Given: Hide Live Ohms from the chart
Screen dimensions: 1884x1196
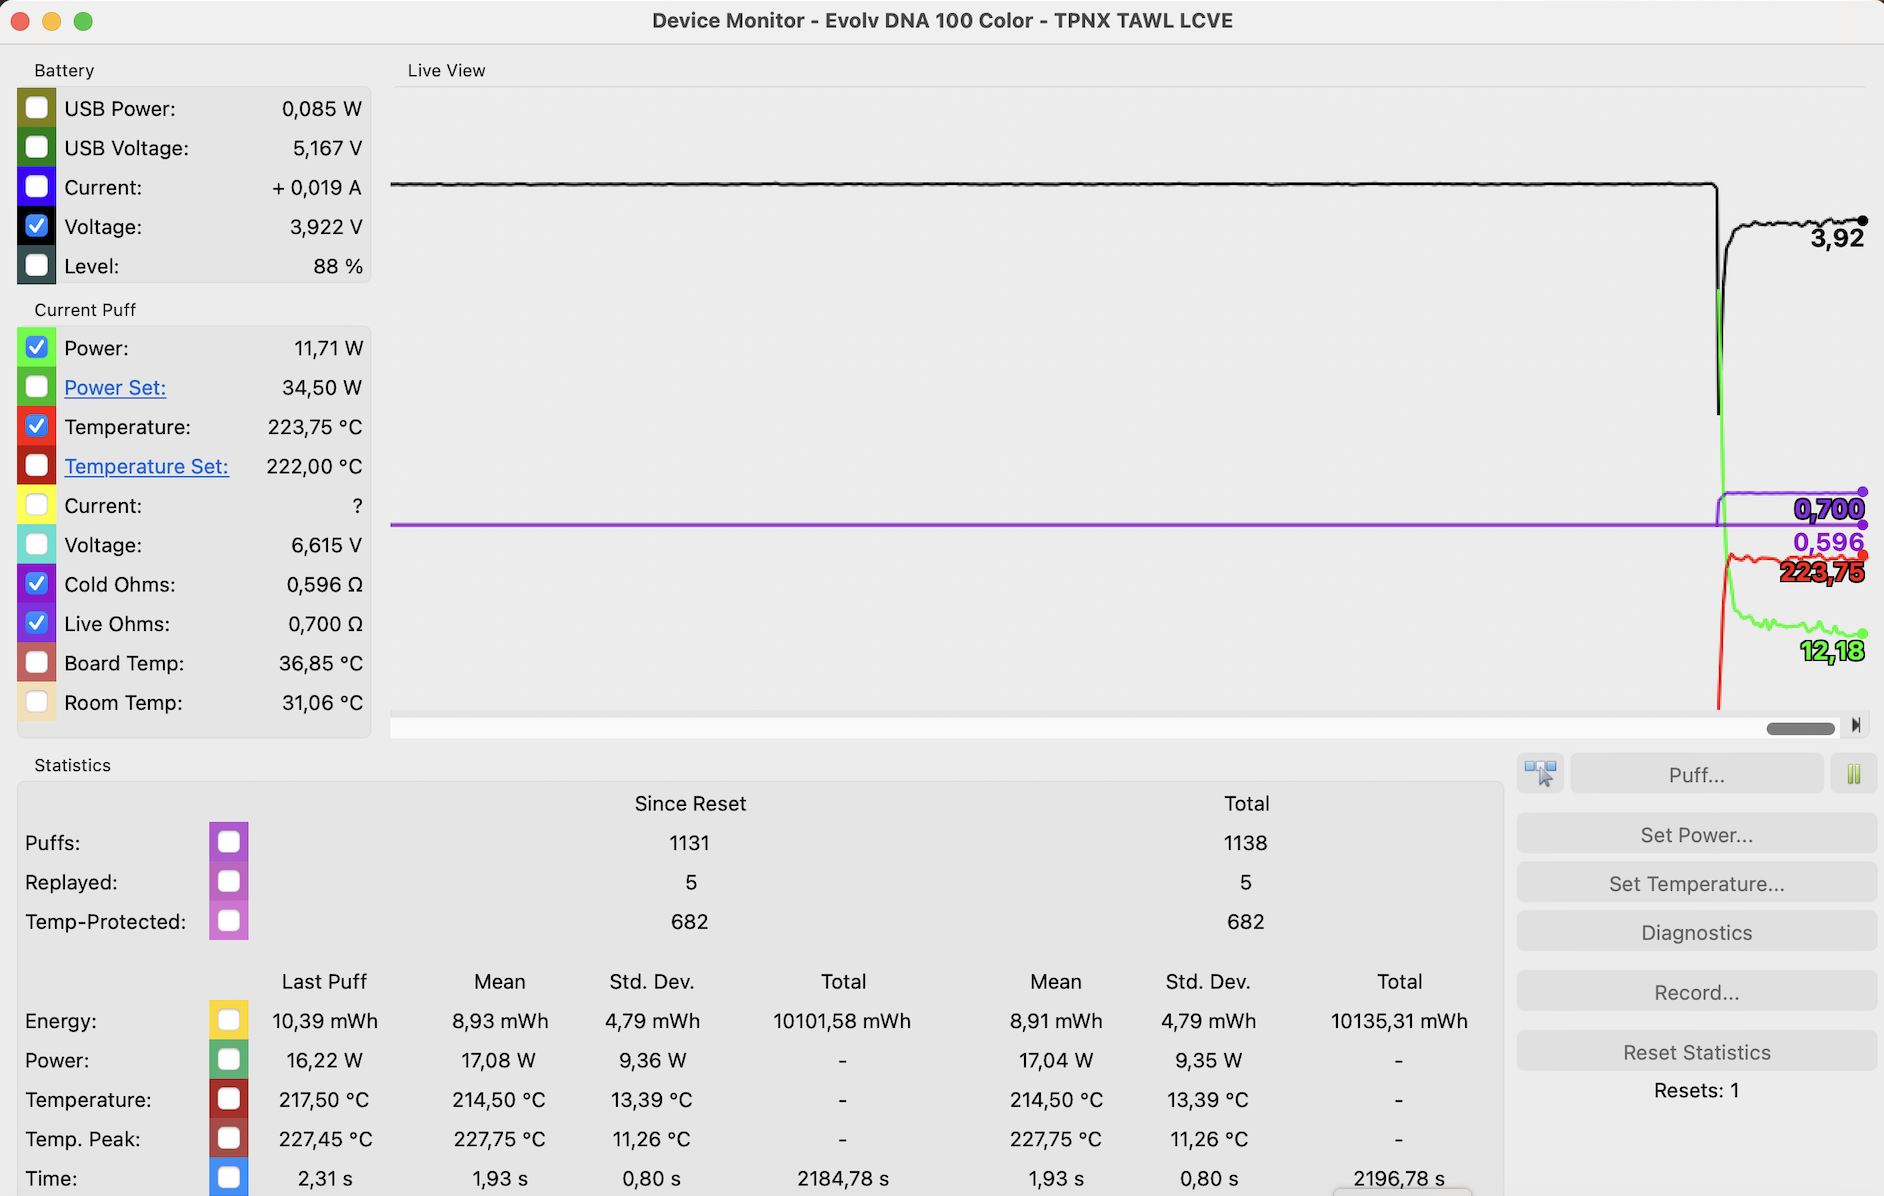Looking at the screenshot, I should (x=37, y=624).
